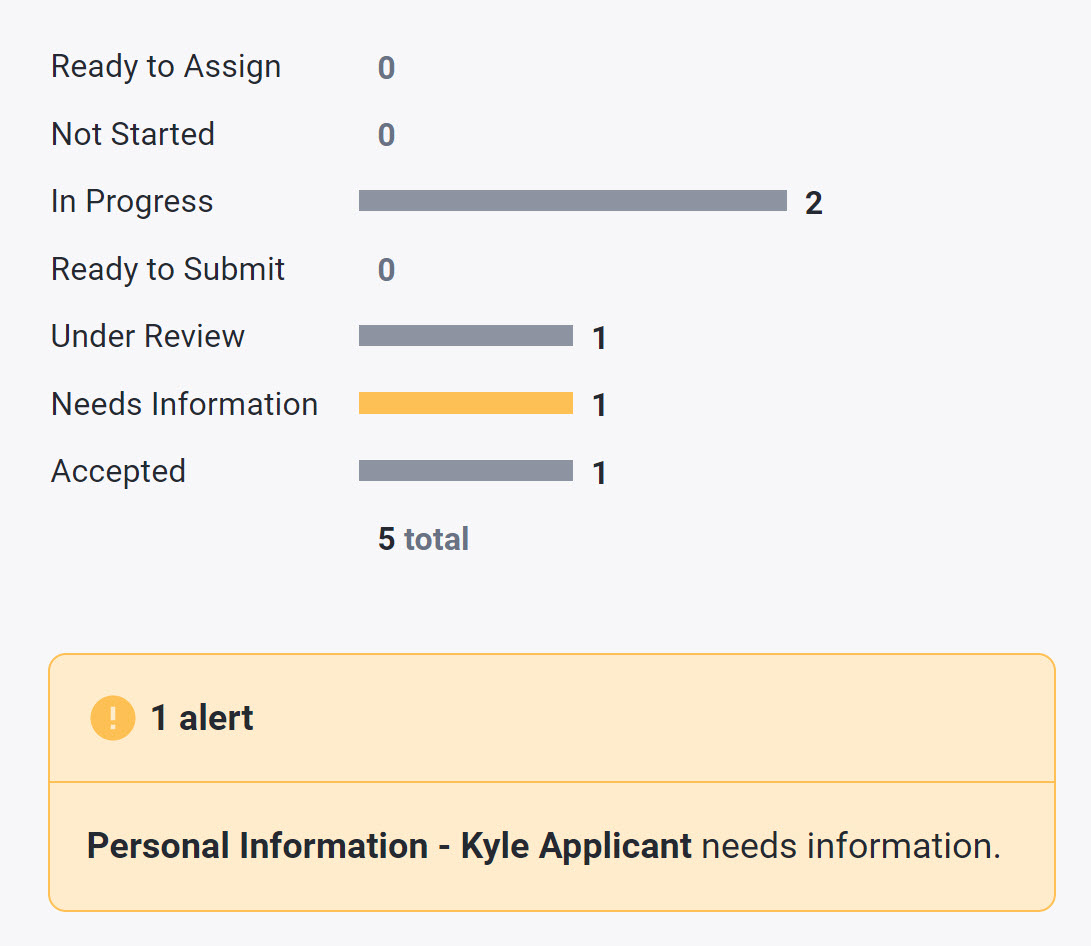Select the Accepted status label
The image size is (1091, 946).
[x=118, y=471]
